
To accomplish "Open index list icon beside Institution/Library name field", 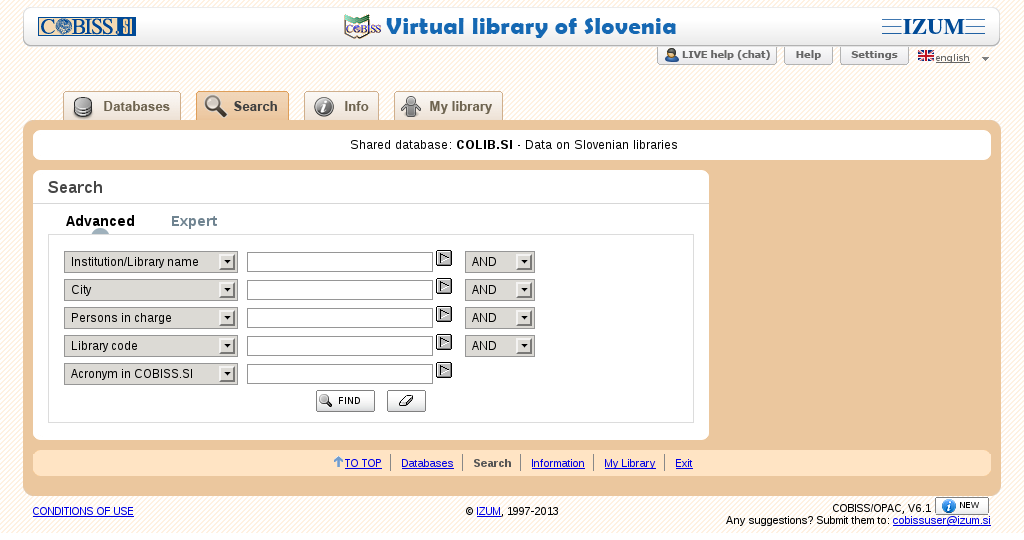I will click(x=444, y=258).
